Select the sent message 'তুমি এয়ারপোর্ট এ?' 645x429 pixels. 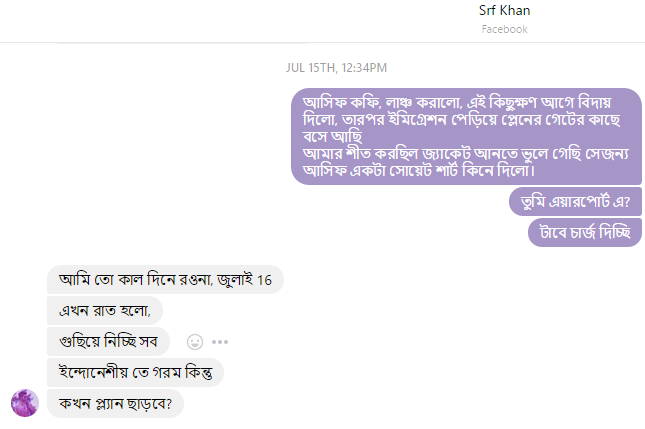coord(574,202)
